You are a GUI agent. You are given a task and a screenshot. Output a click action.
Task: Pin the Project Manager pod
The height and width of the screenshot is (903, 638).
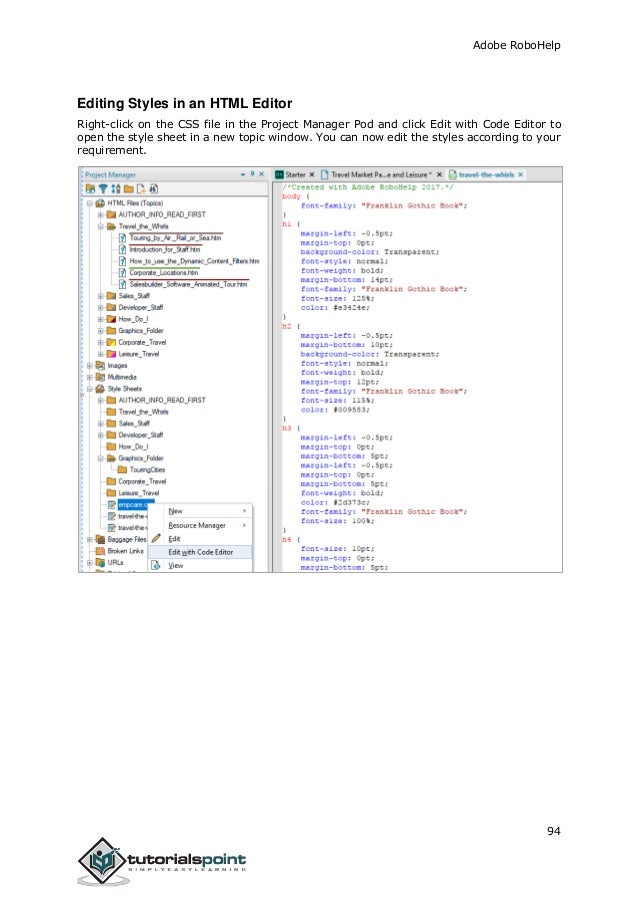pos(252,174)
